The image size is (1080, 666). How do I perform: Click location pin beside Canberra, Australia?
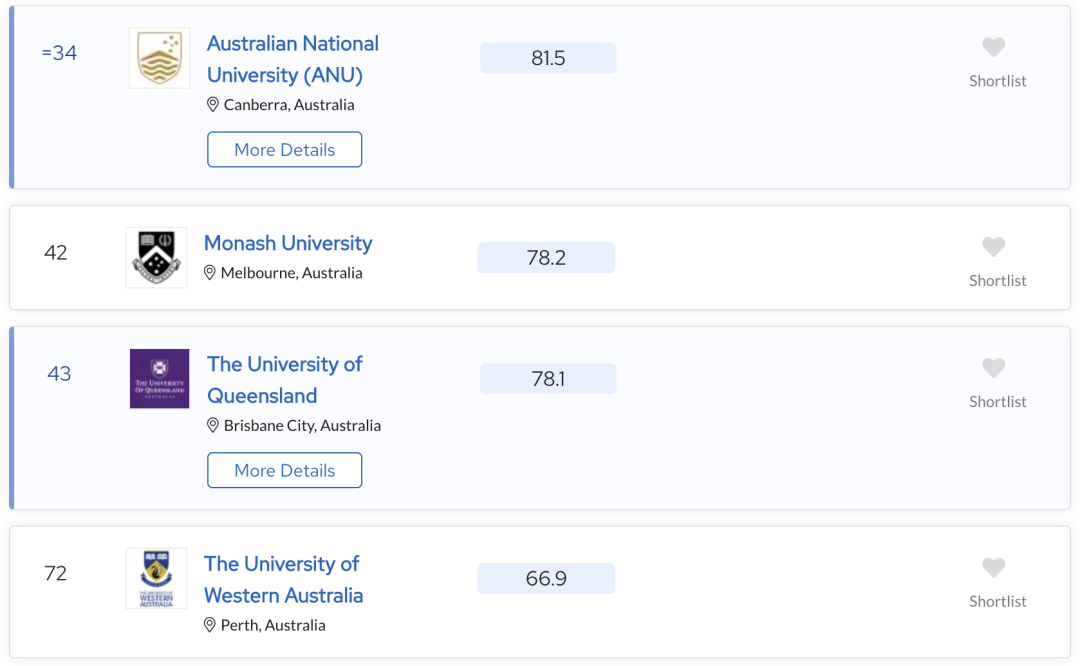click(x=213, y=104)
